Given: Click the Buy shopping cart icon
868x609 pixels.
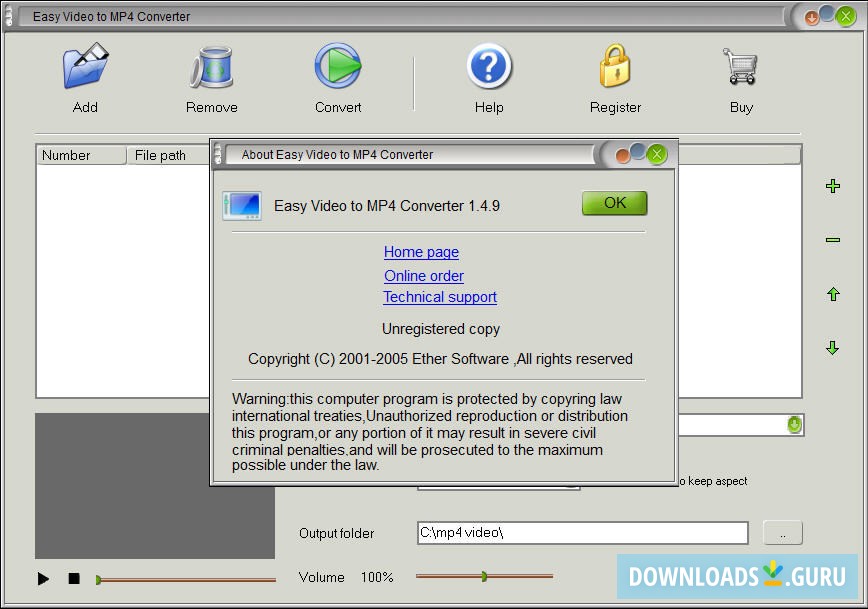Looking at the screenshot, I should click(741, 66).
